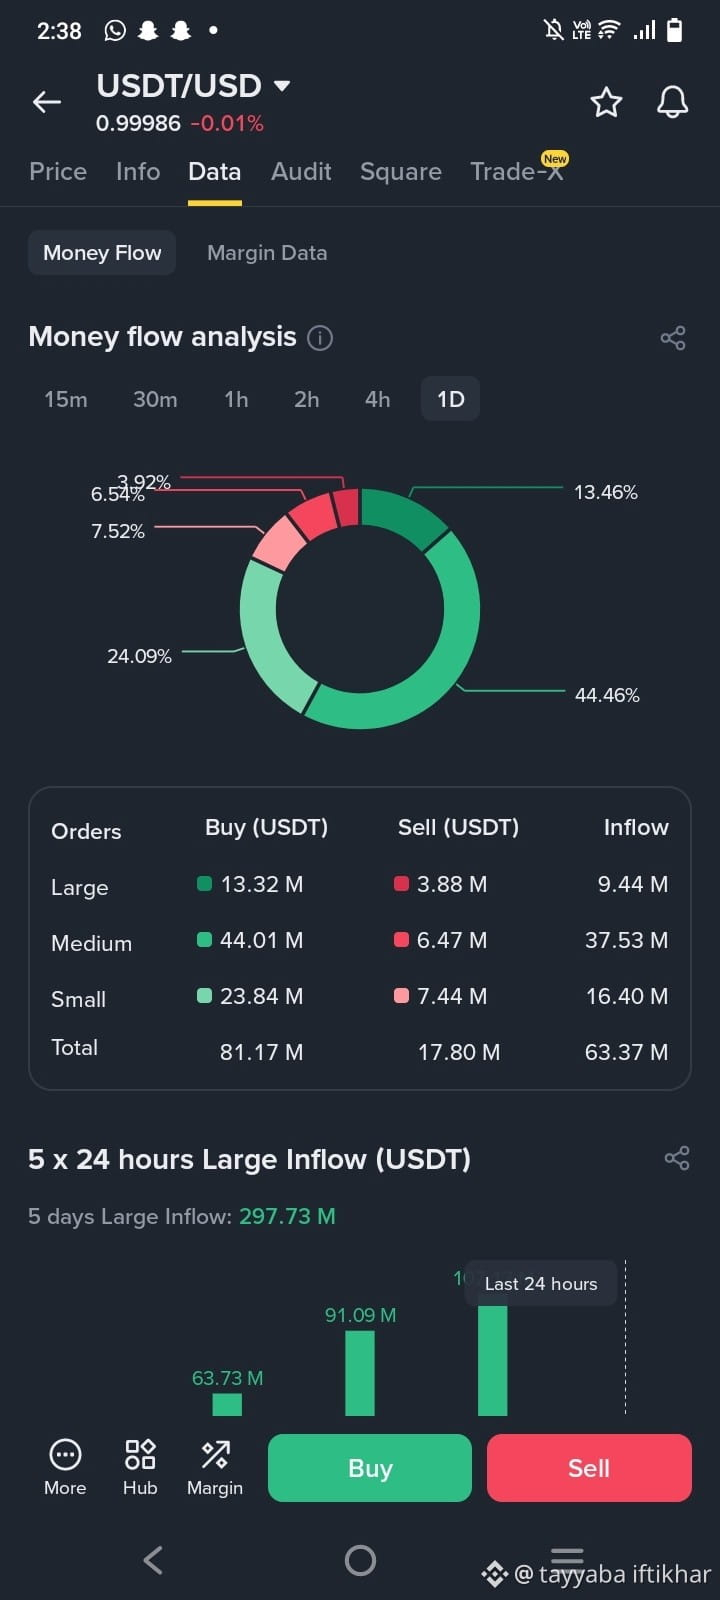The height and width of the screenshot is (1600, 720).
Task: Switch to the Square tab
Action: (401, 172)
